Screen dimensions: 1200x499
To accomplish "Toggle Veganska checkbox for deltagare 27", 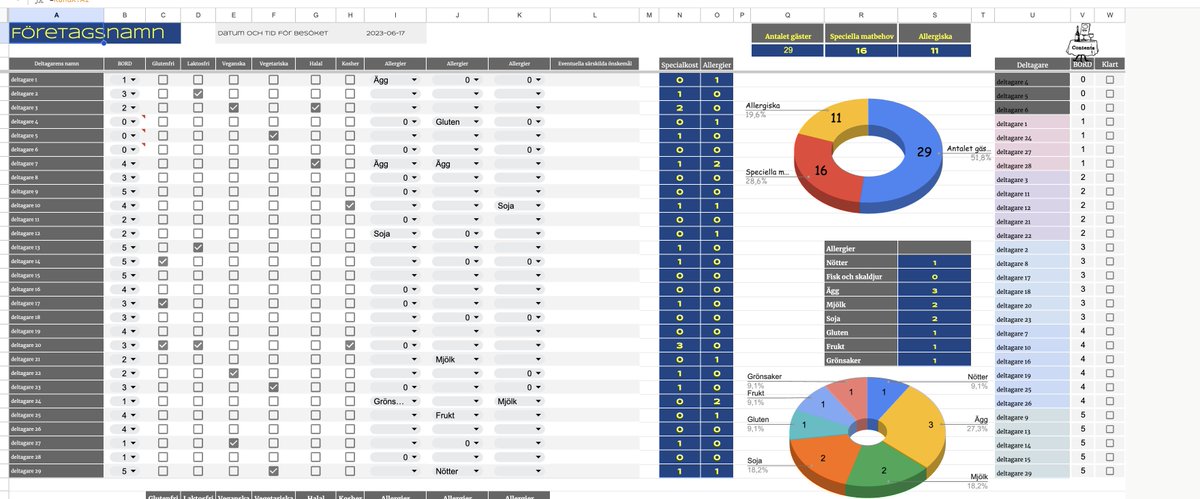I will pyautogui.click(x=233, y=443).
